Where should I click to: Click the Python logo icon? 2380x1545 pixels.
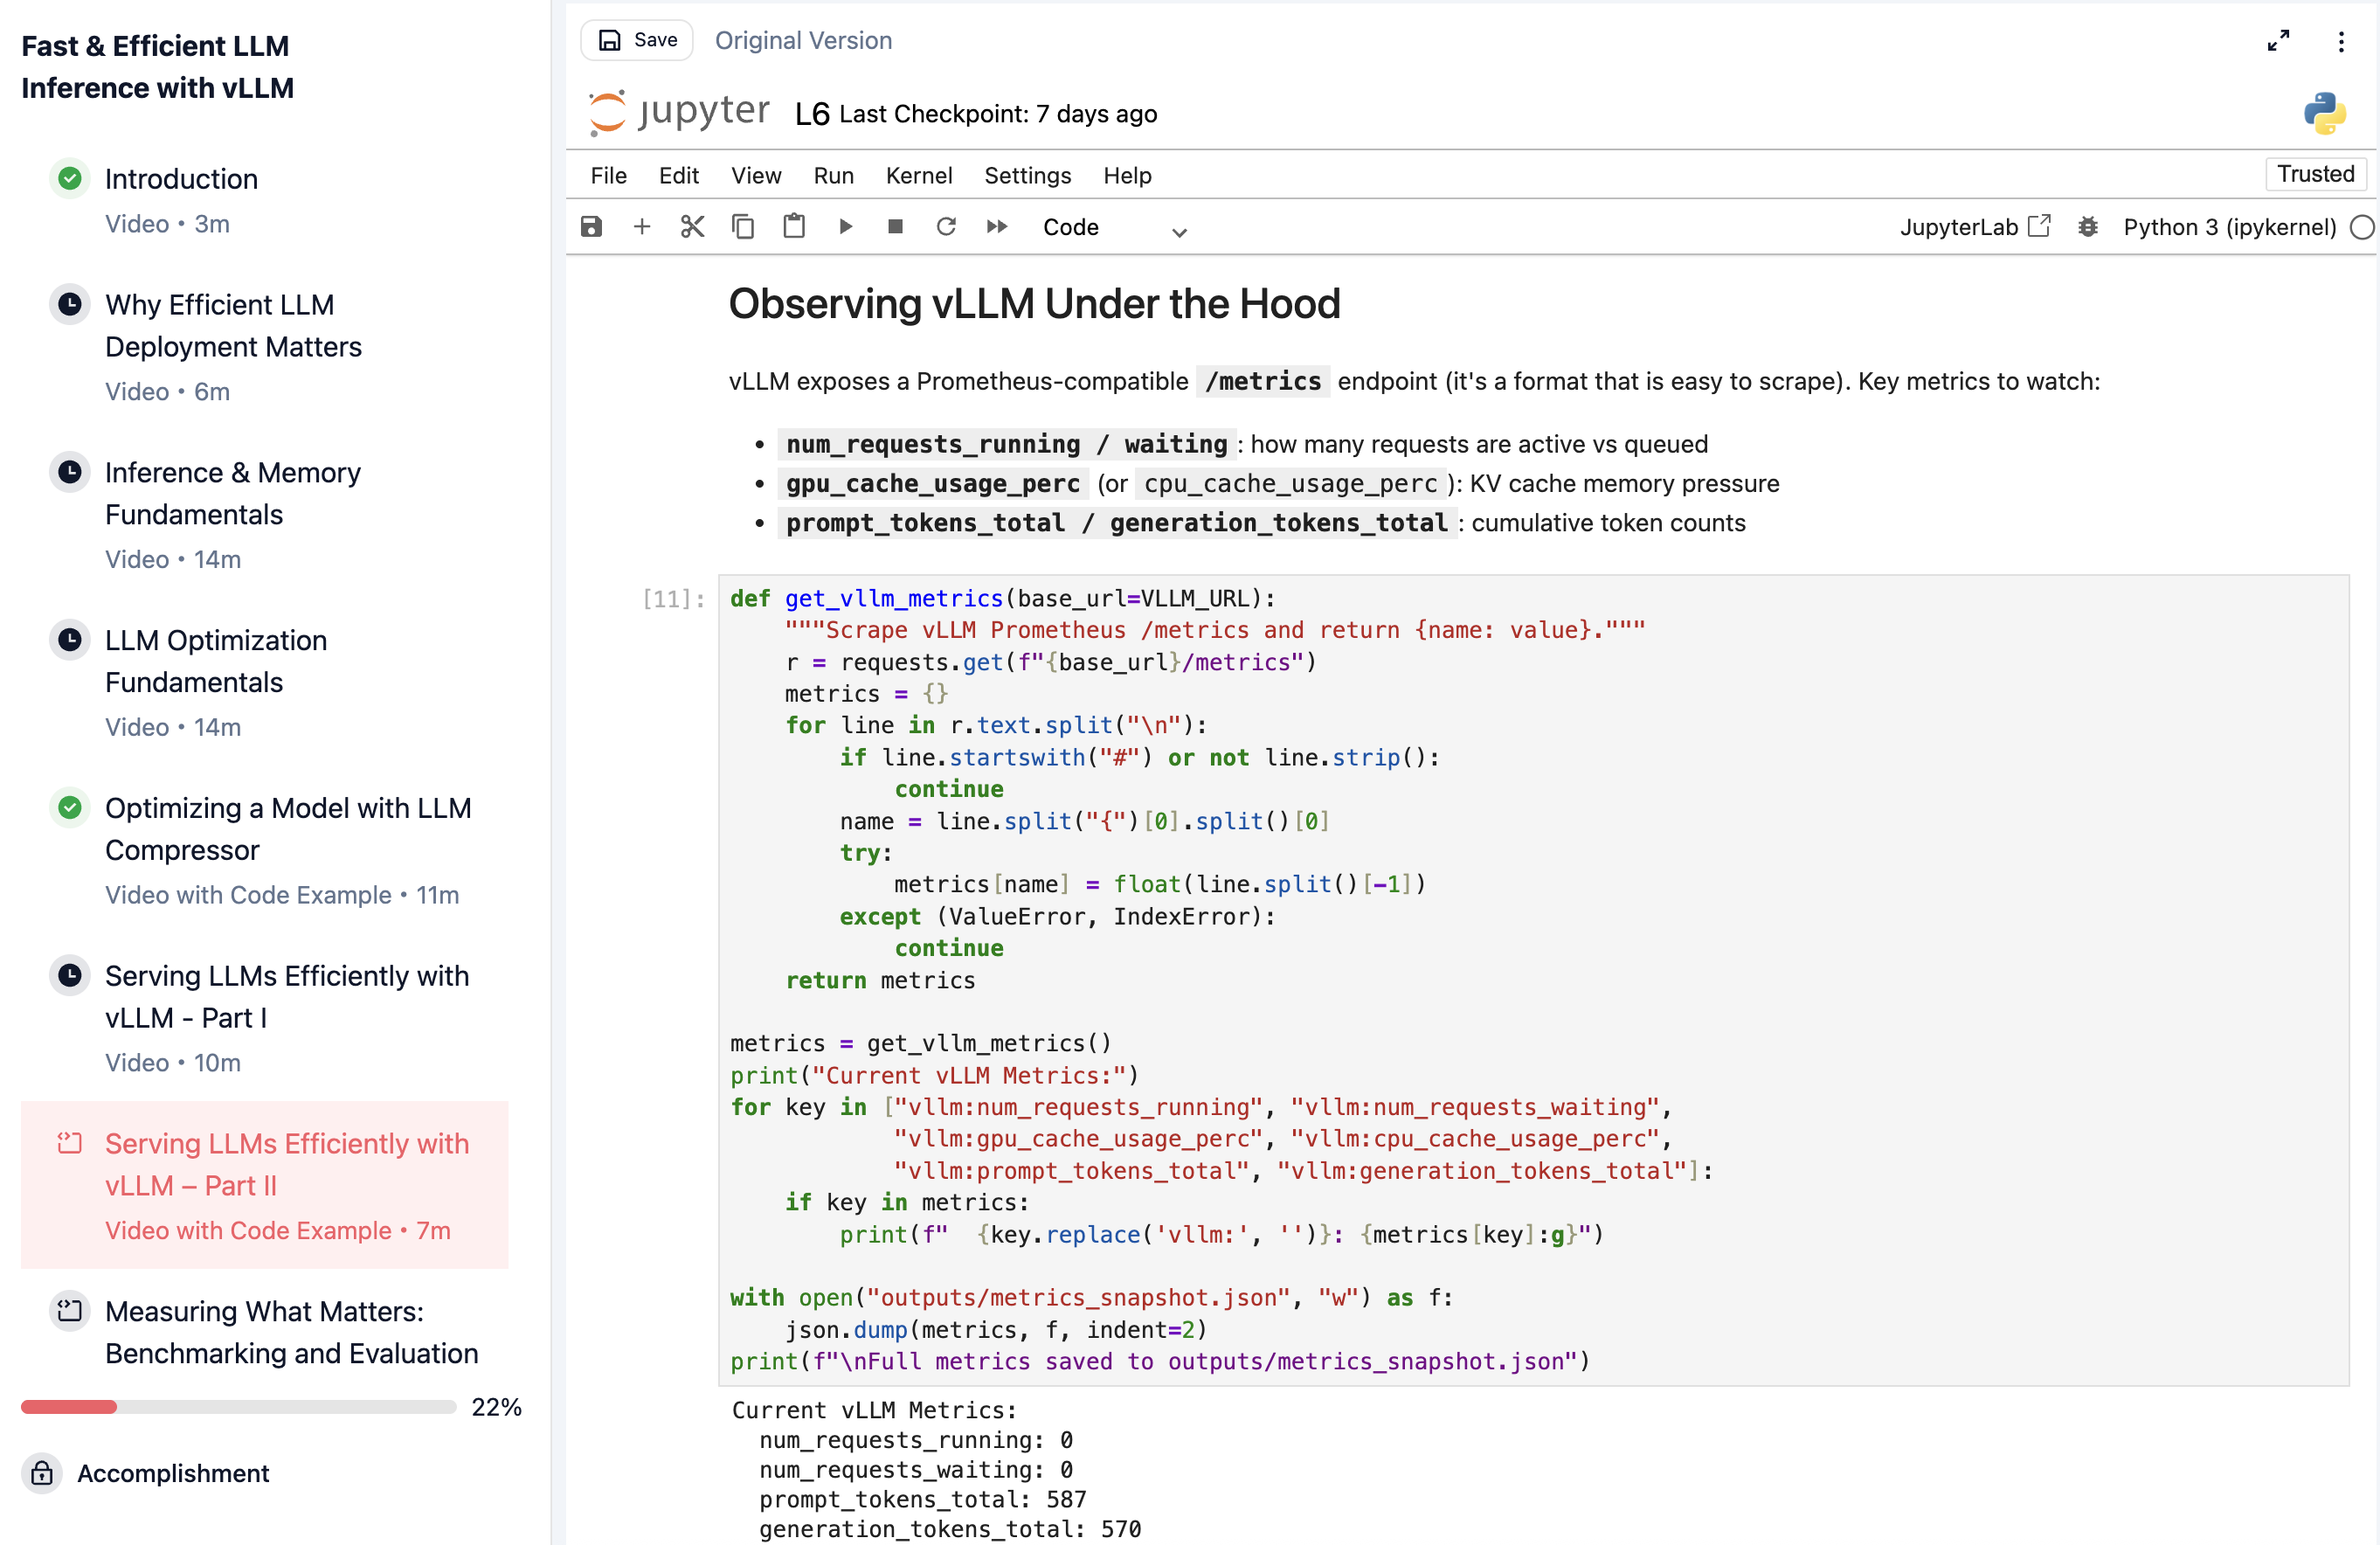(2324, 113)
